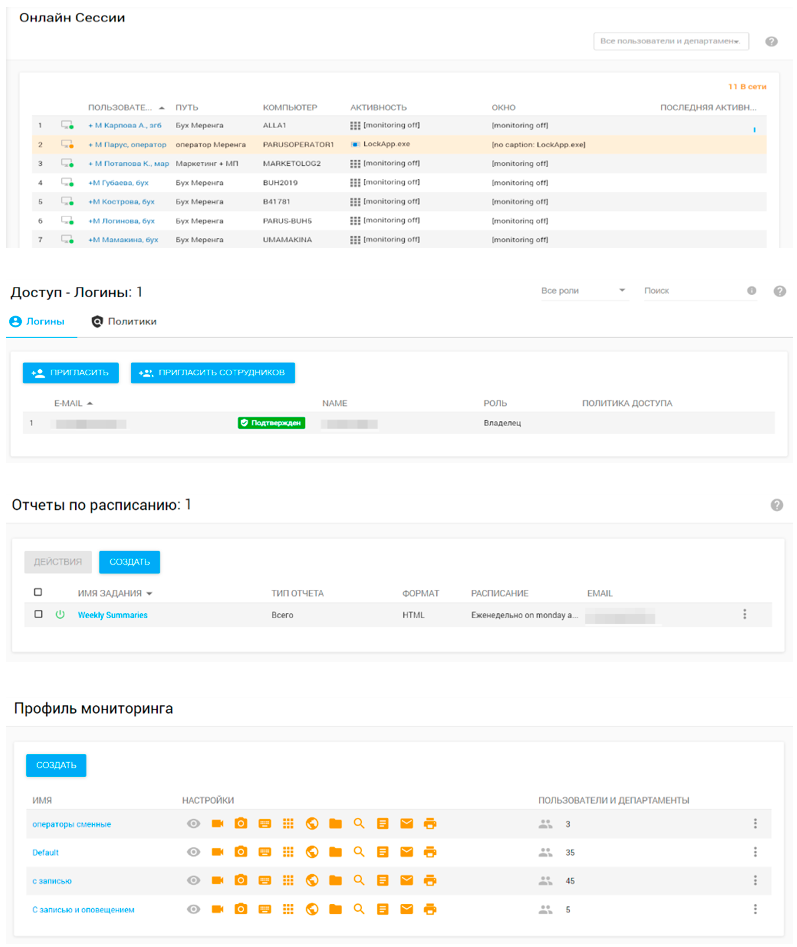Click users group icon in Default row

(545, 852)
